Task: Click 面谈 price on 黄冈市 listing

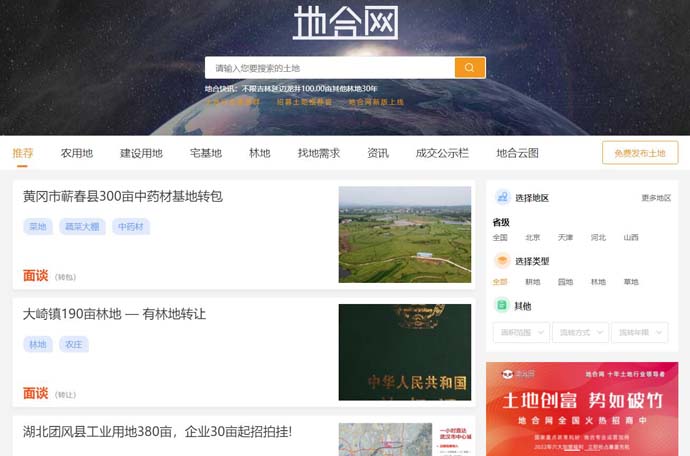Action: [36, 276]
